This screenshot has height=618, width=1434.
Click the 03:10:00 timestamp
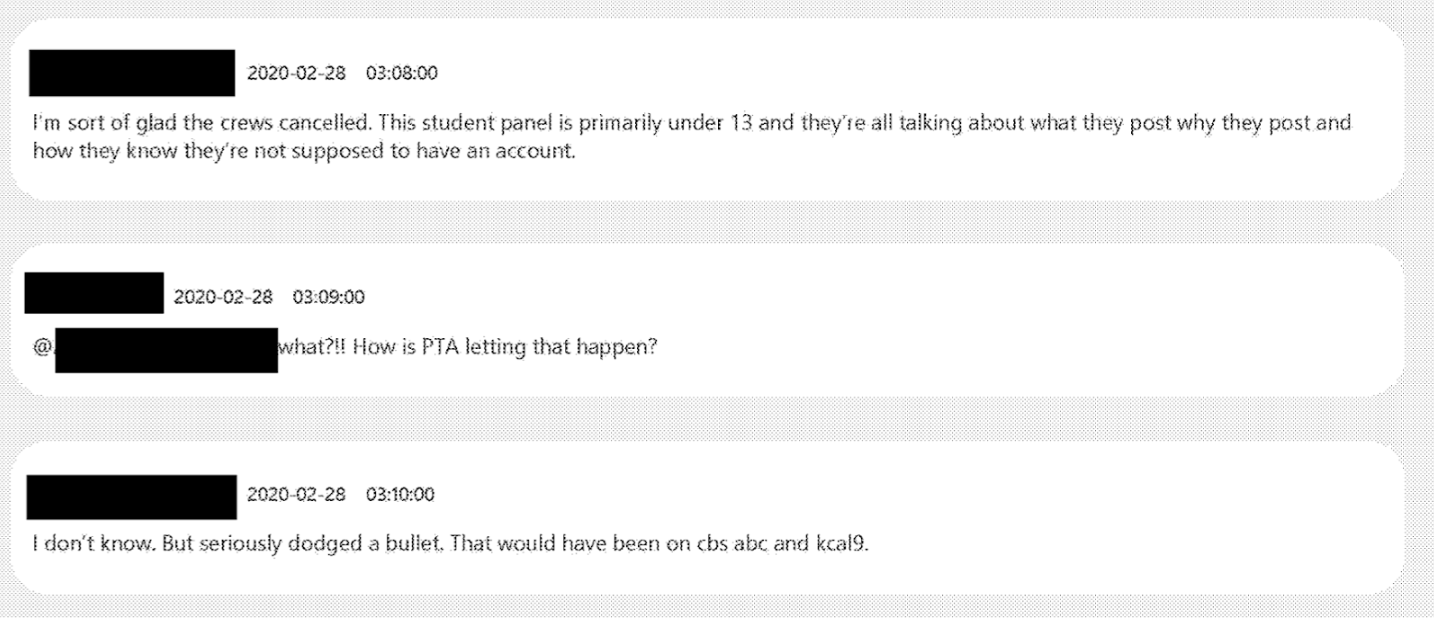pyautogui.click(x=400, y=494)
